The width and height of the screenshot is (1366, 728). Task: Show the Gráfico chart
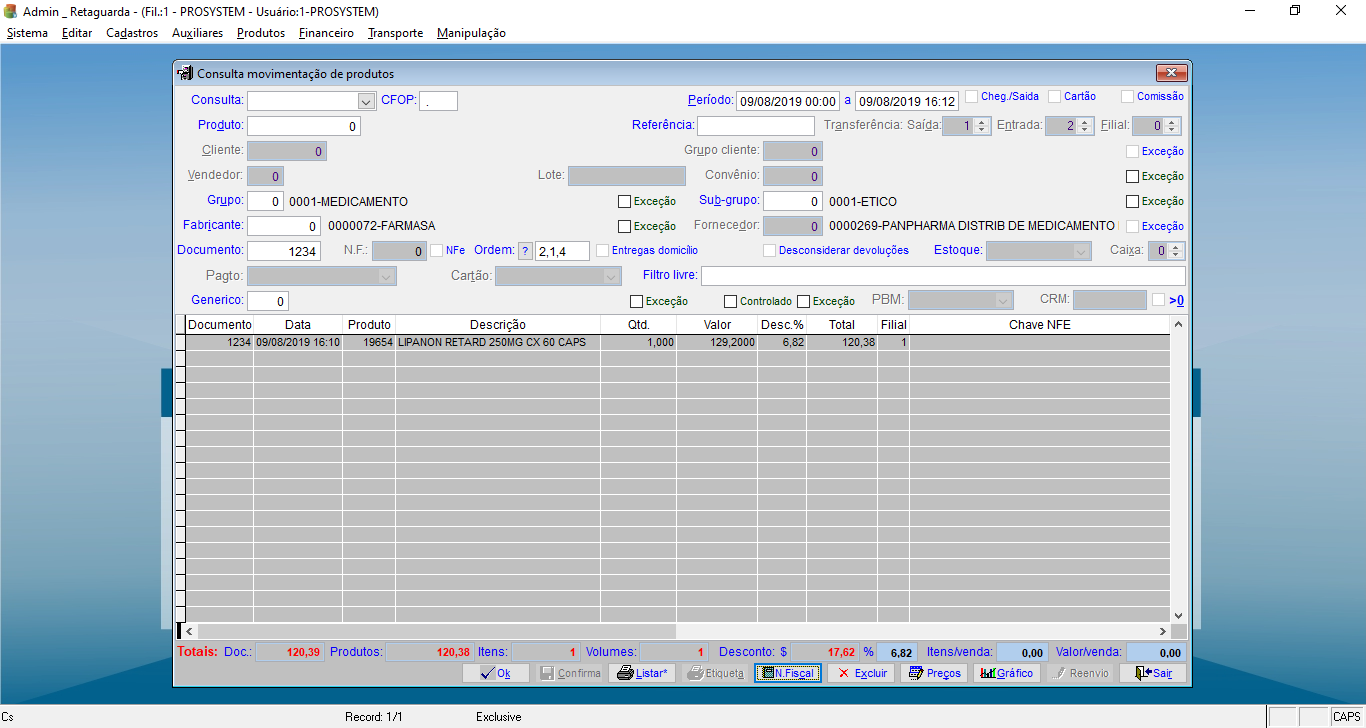1007,673
